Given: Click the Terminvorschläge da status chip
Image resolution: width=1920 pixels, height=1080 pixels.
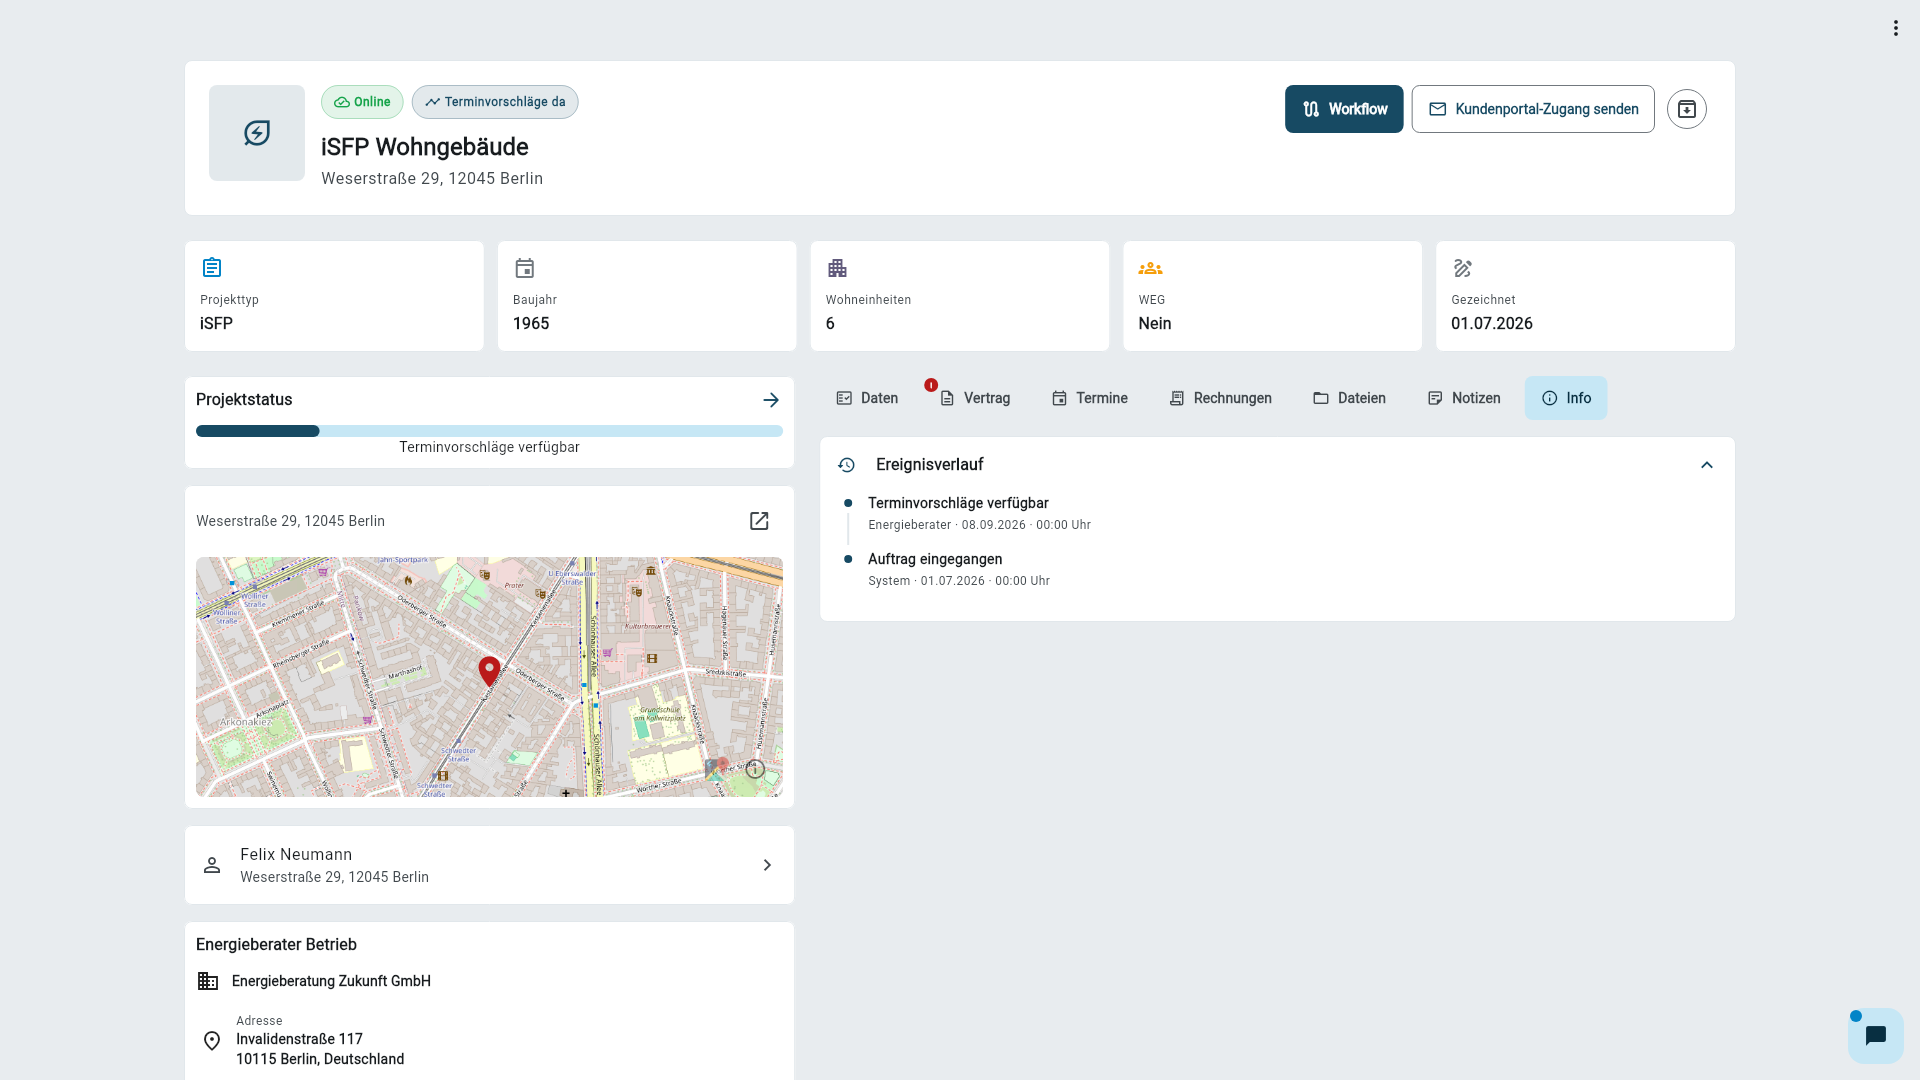Looking at the screenshot, I should click(495, 102).
